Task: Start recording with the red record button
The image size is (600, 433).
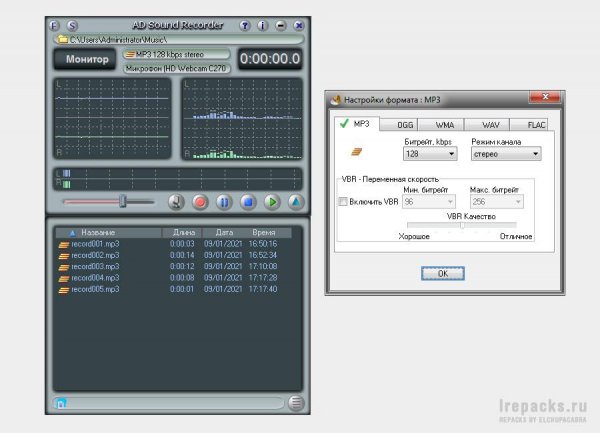Action: pyautogui.click(x=200, y=202)
